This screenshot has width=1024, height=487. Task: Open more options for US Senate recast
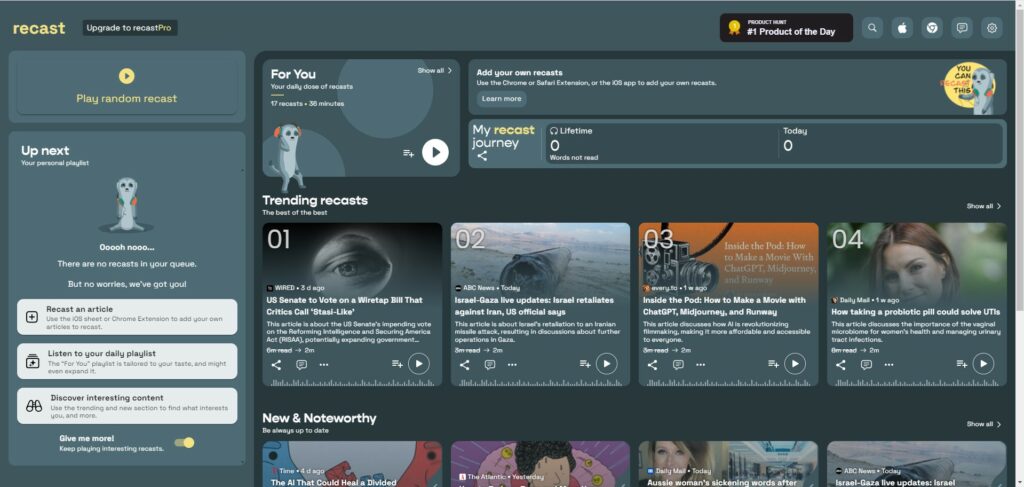324,365
